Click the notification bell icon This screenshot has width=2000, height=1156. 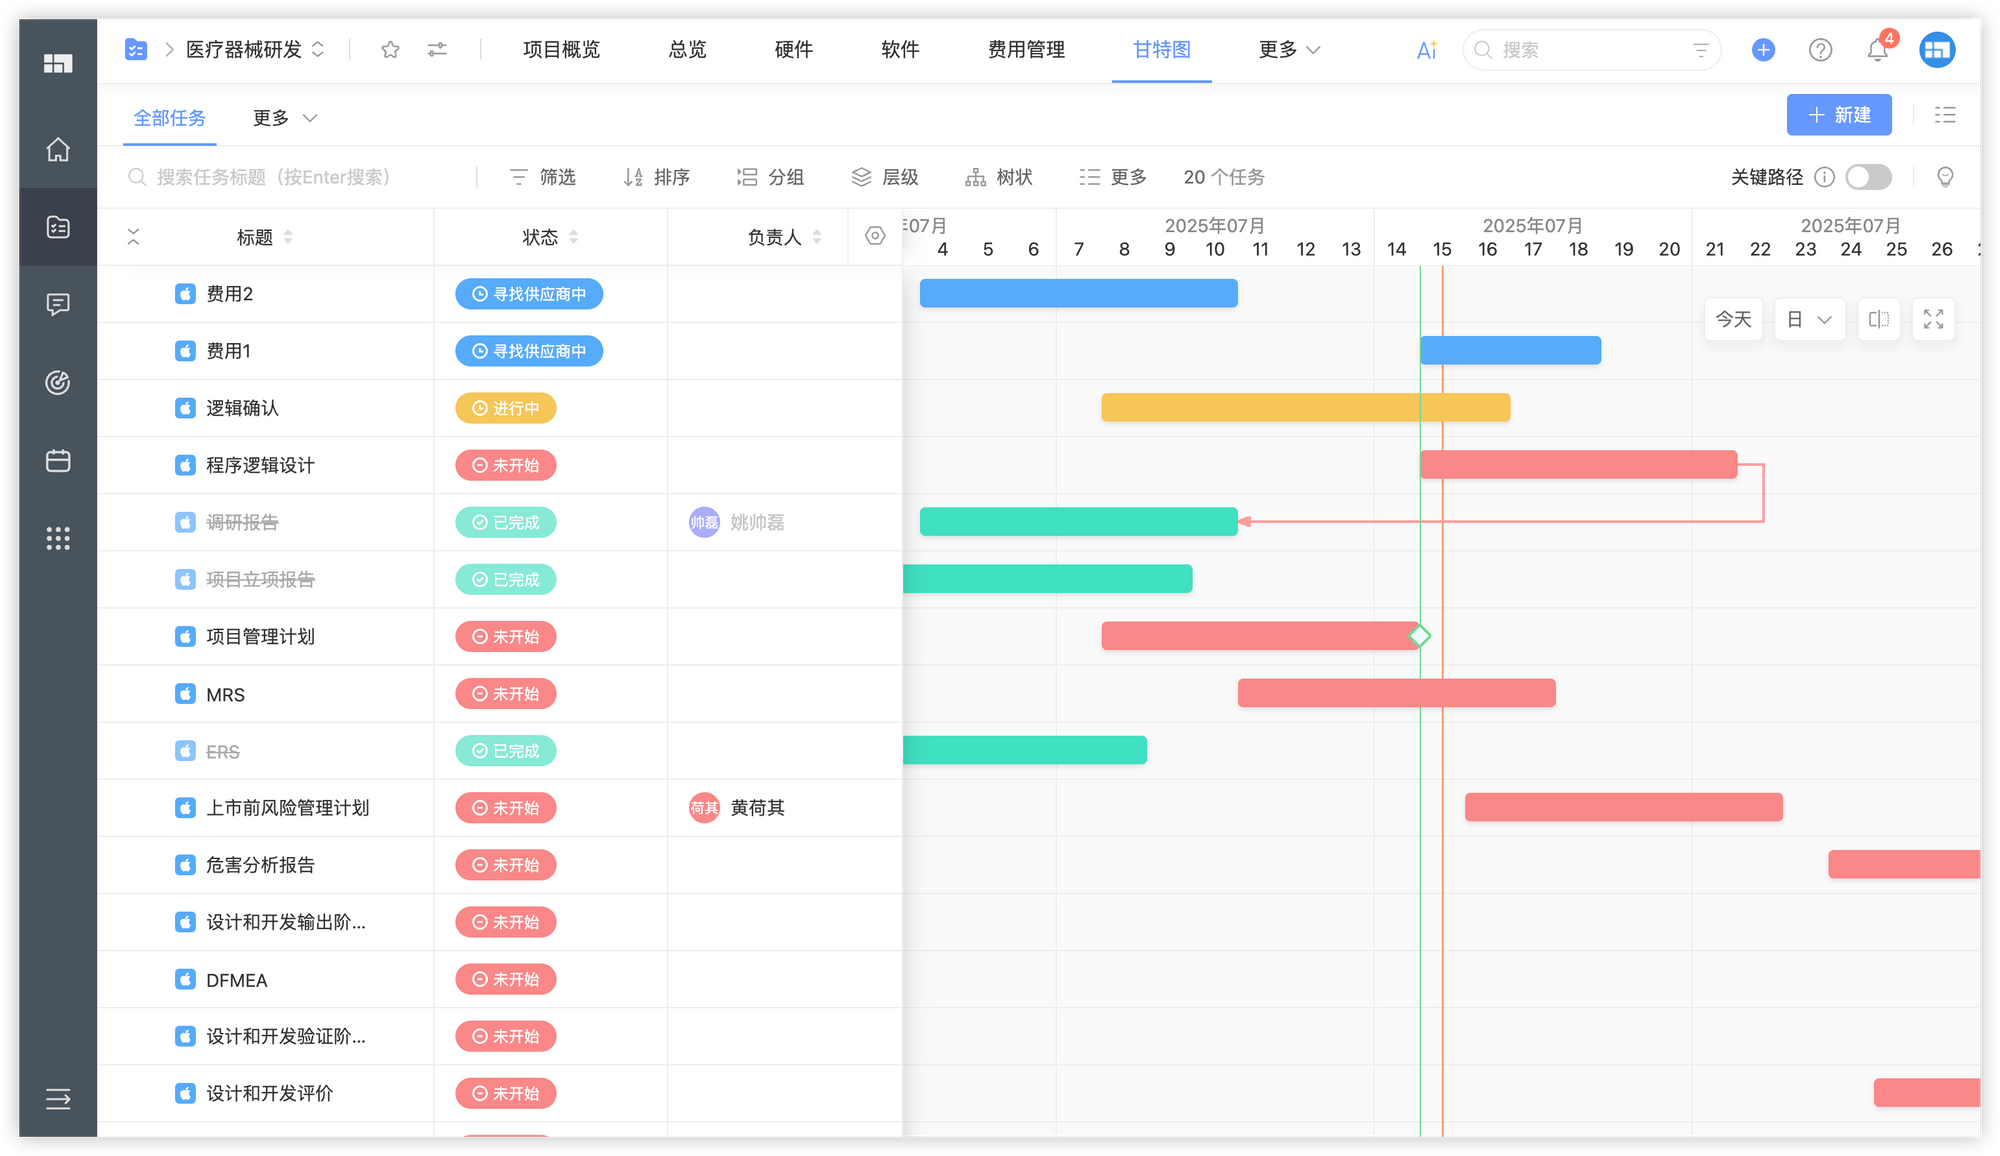(x=1877, y=50)
